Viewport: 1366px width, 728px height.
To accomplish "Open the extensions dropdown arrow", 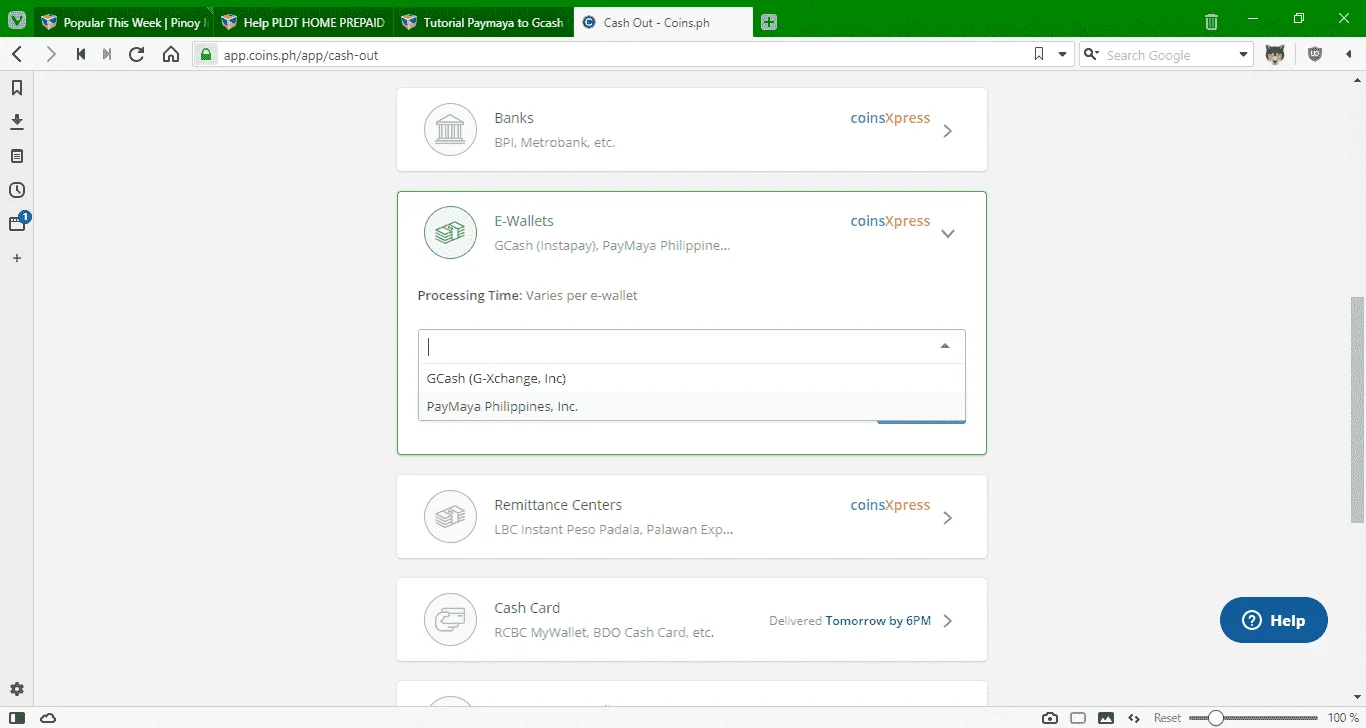I will [1347, 54].
